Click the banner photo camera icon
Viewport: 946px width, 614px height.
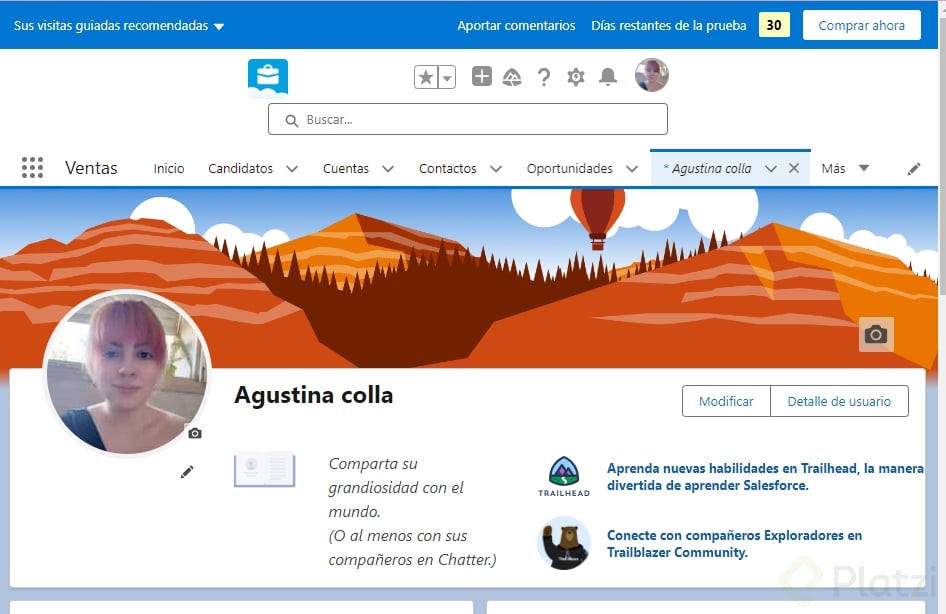pos(876,334)
